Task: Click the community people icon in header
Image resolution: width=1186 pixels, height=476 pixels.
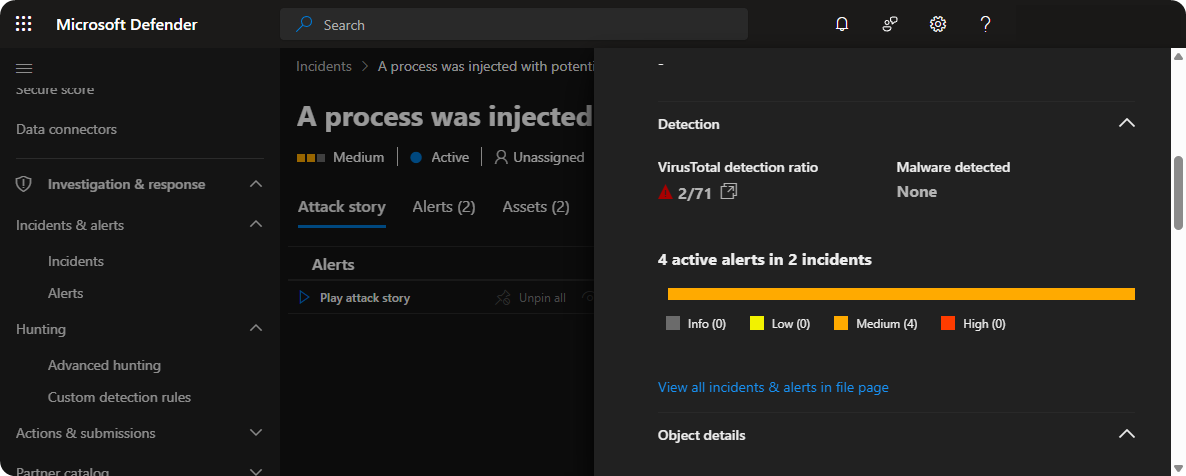Action: point(890,24)
